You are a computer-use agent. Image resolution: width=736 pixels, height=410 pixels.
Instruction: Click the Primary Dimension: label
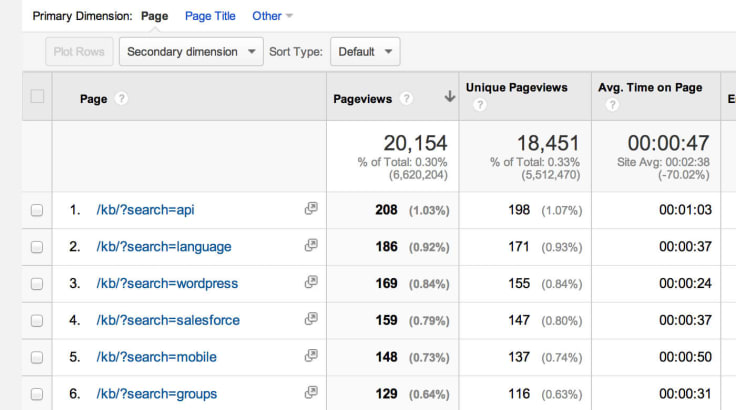click(83, 16)
